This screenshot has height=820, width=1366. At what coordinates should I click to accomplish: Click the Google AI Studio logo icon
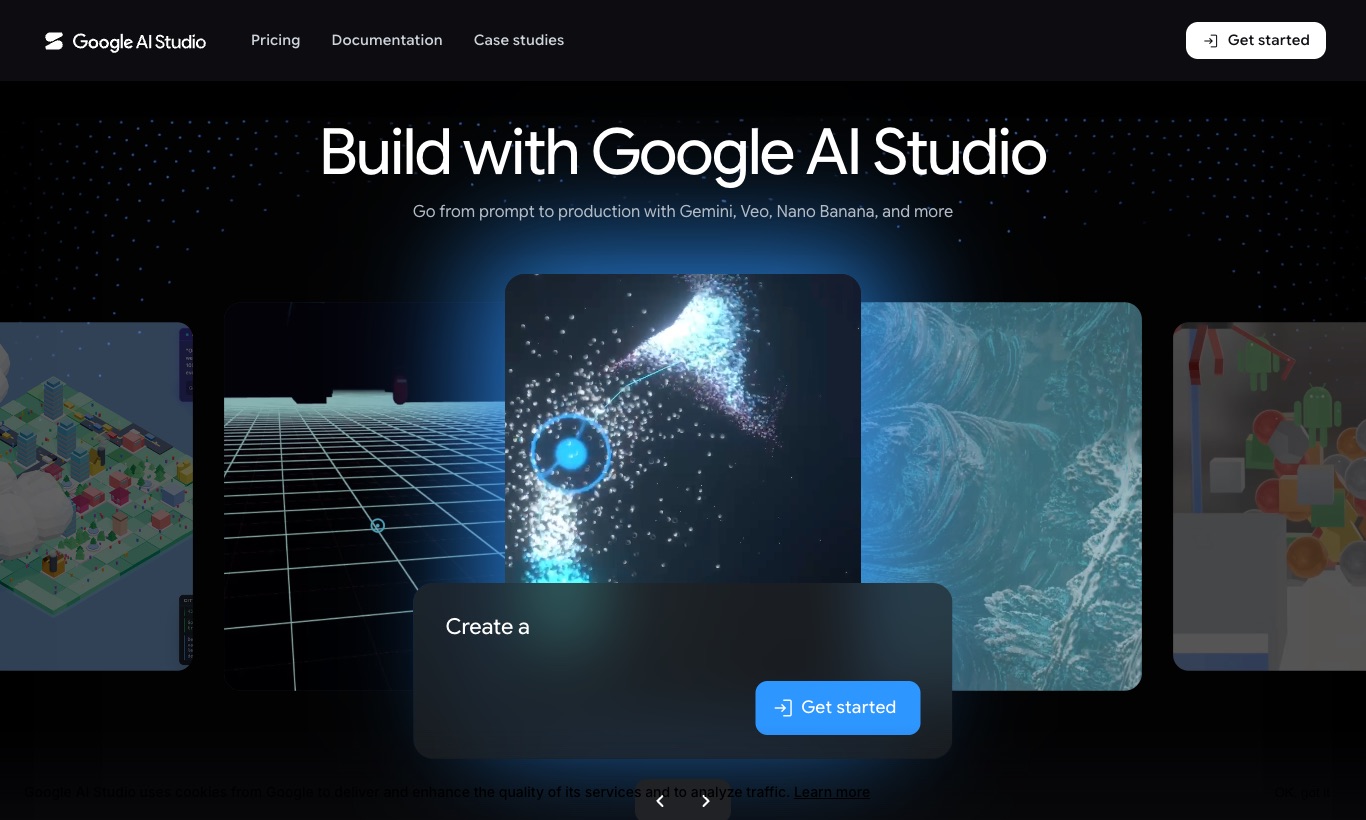(54, 41)
